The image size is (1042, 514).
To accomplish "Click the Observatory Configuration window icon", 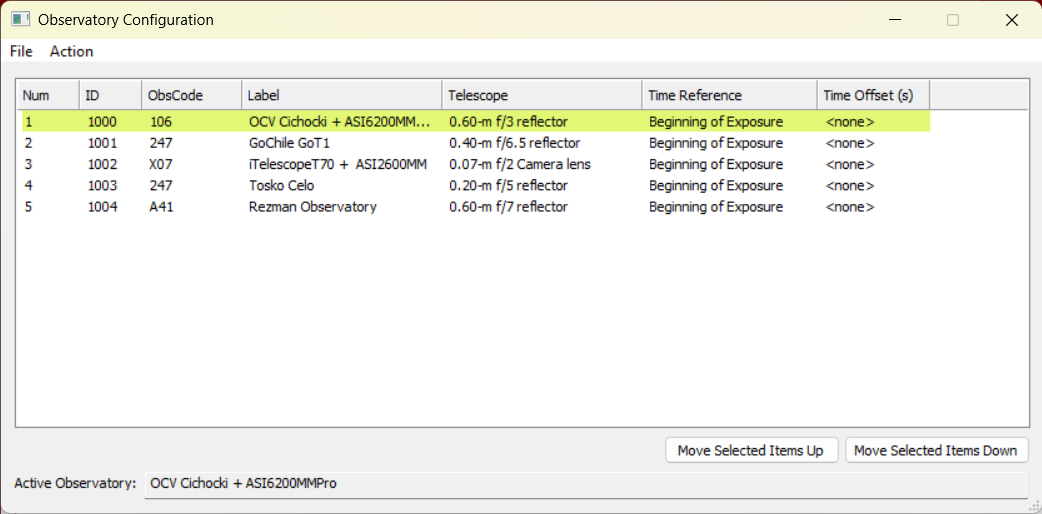I will click(21, 19).
